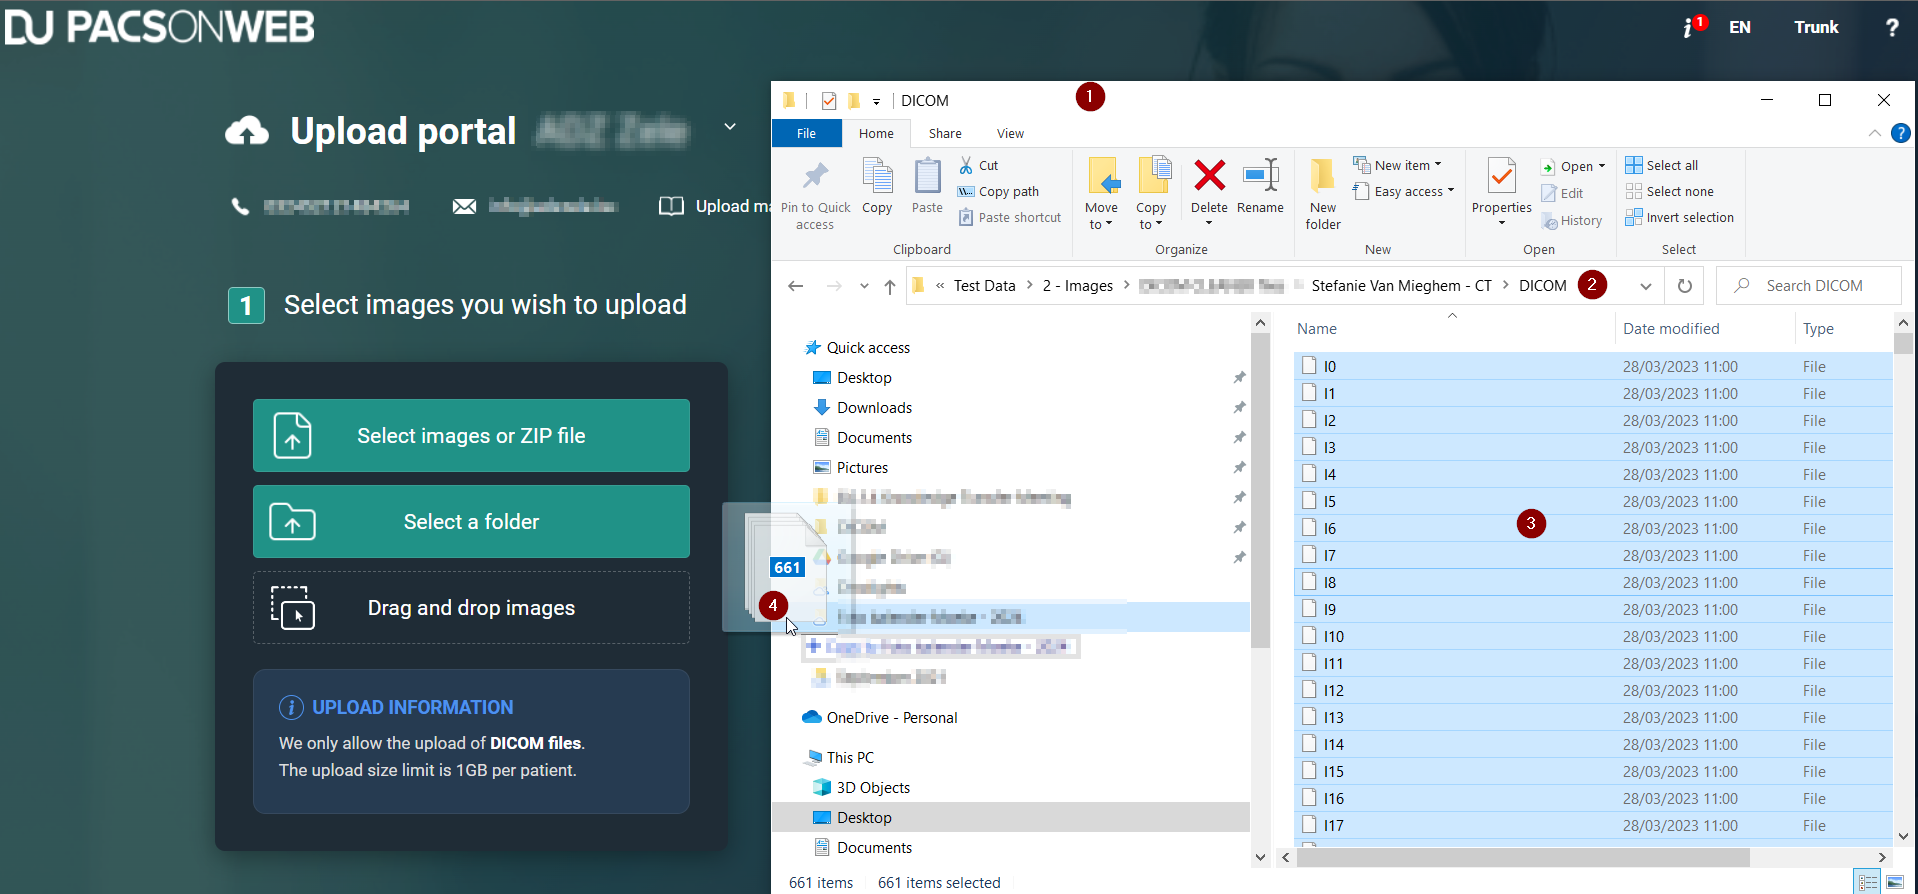Sort files by Date modified column
The image size is (1918, 894).
[1670, 329]
